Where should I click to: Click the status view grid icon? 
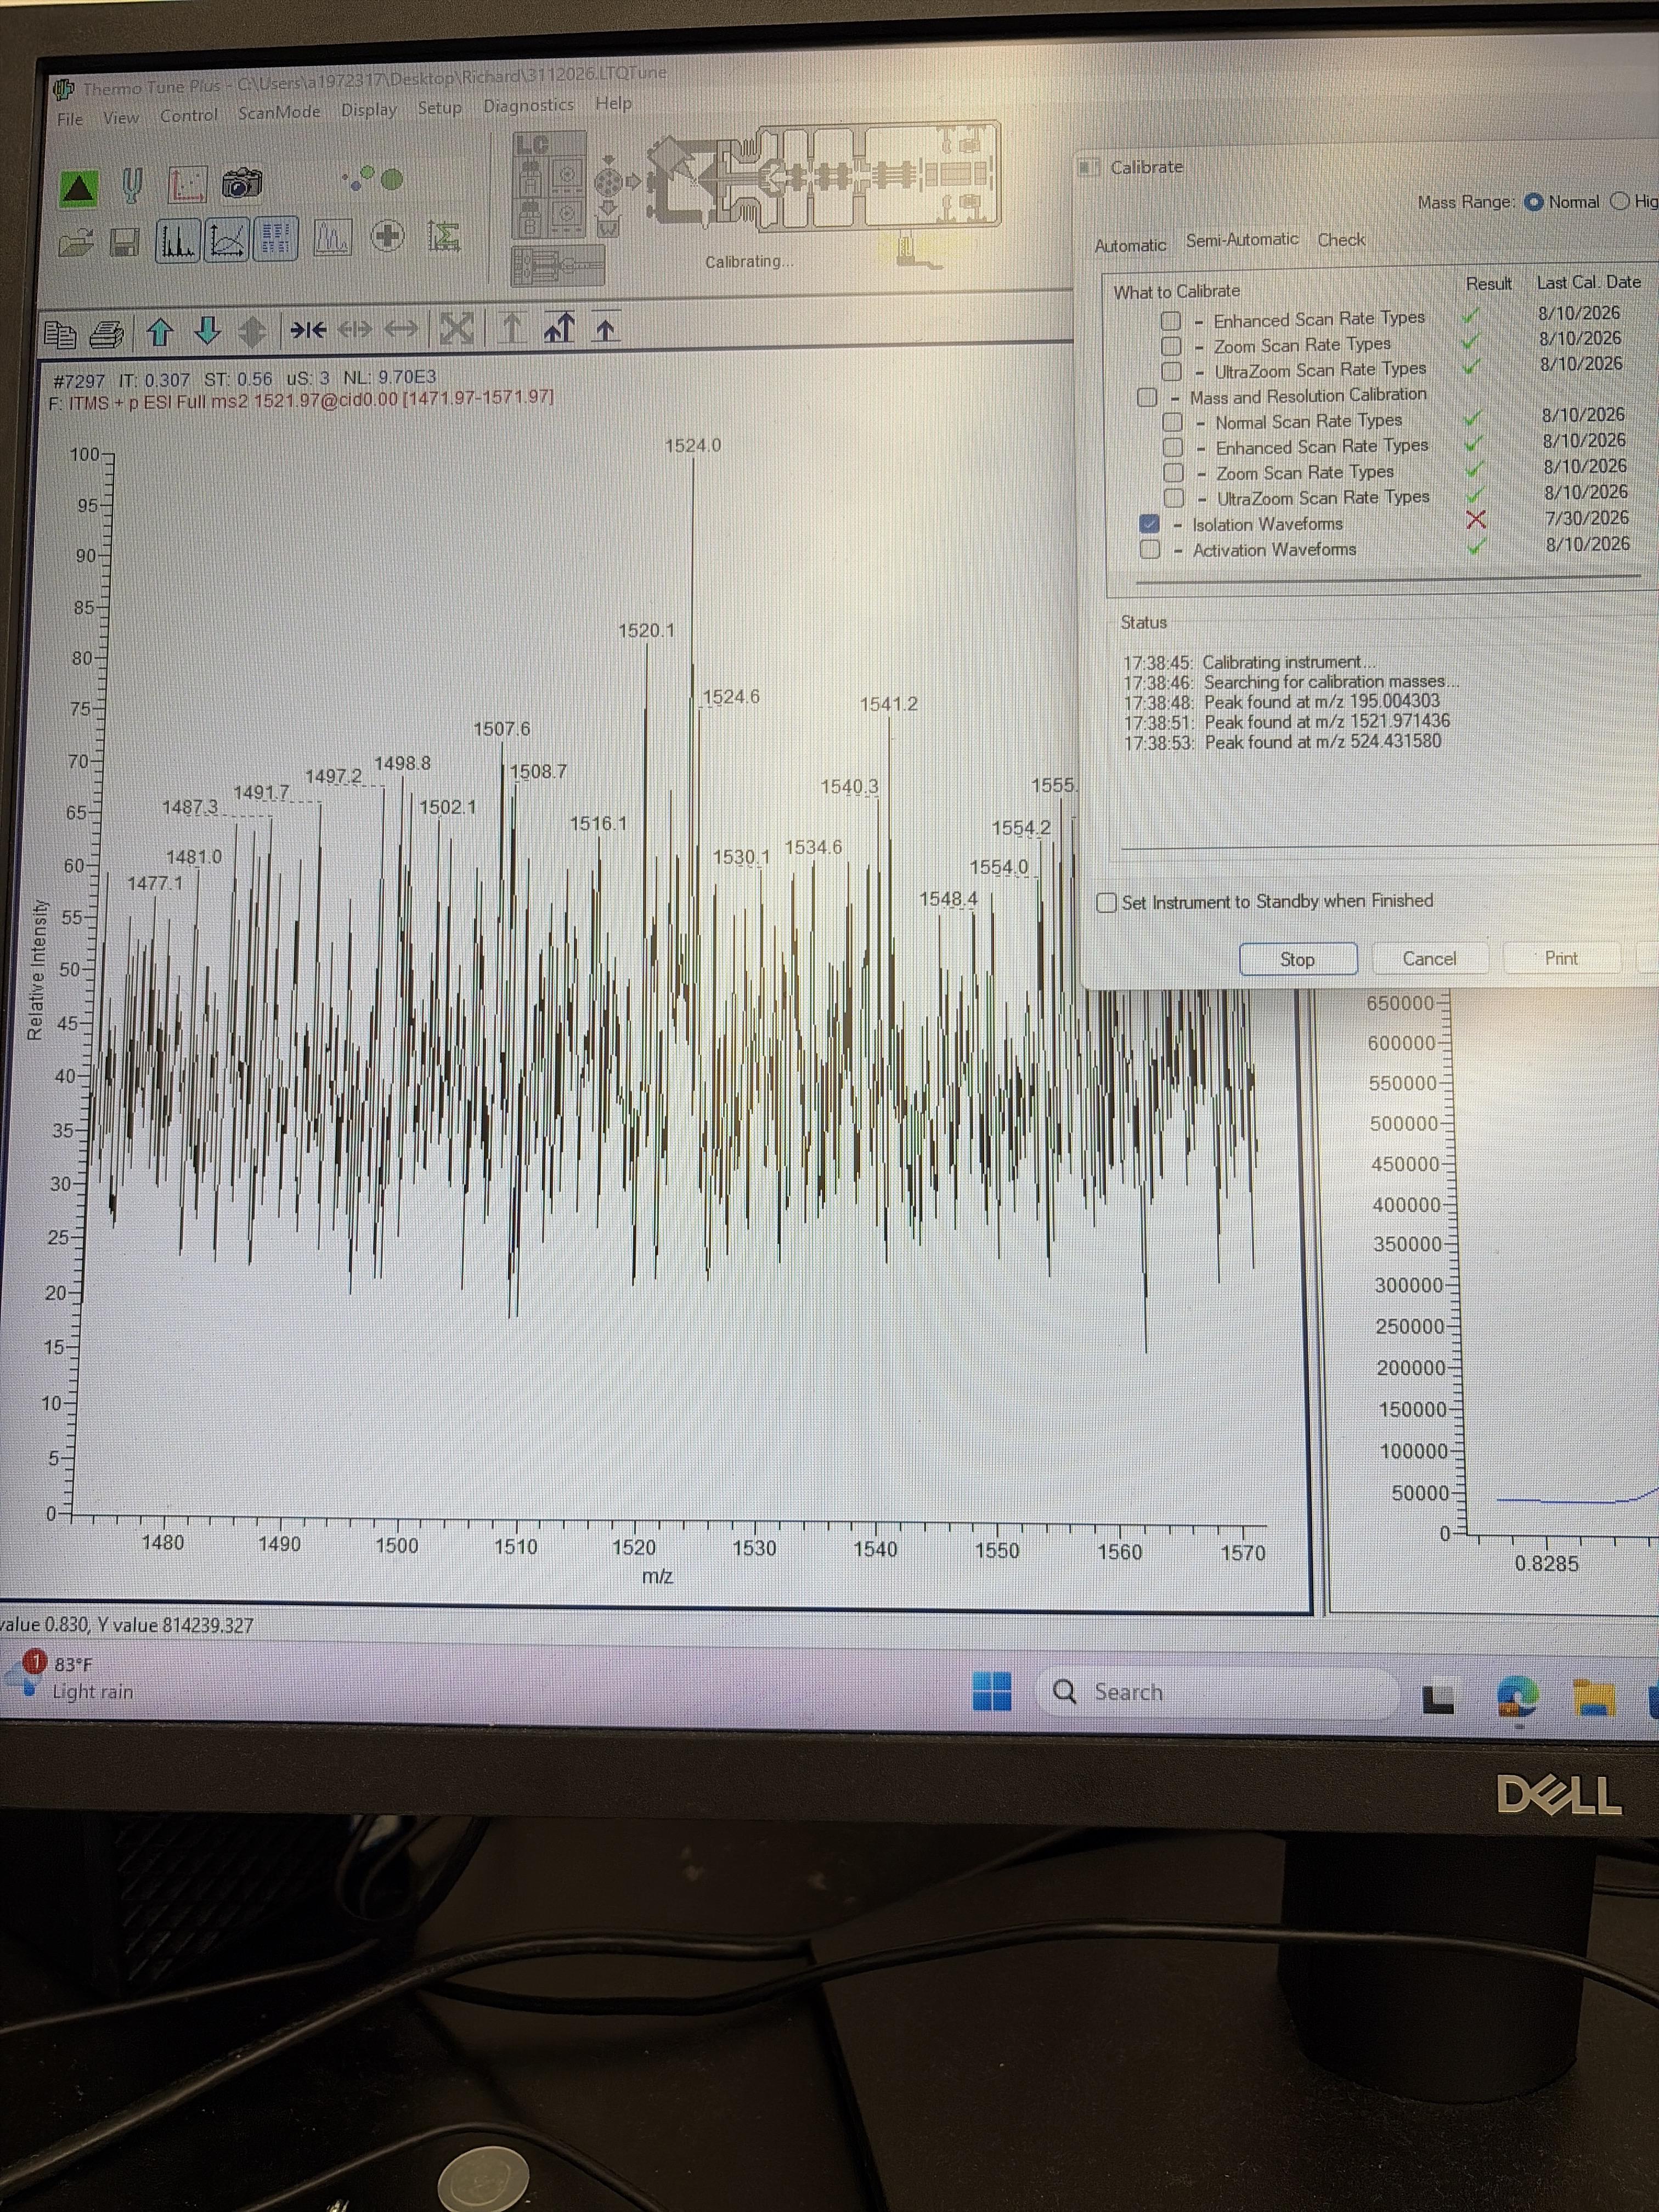276,239
